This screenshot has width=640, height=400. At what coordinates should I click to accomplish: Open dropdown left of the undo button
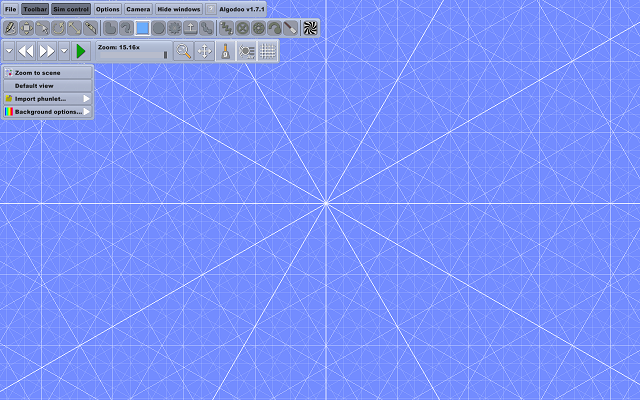click(8, 50)
